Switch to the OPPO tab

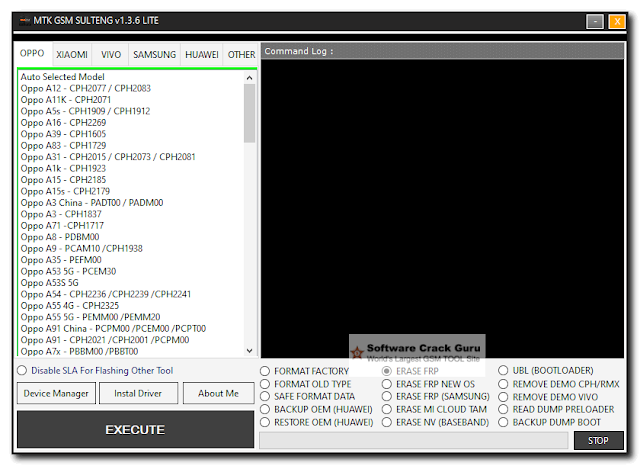pos(32,53)
